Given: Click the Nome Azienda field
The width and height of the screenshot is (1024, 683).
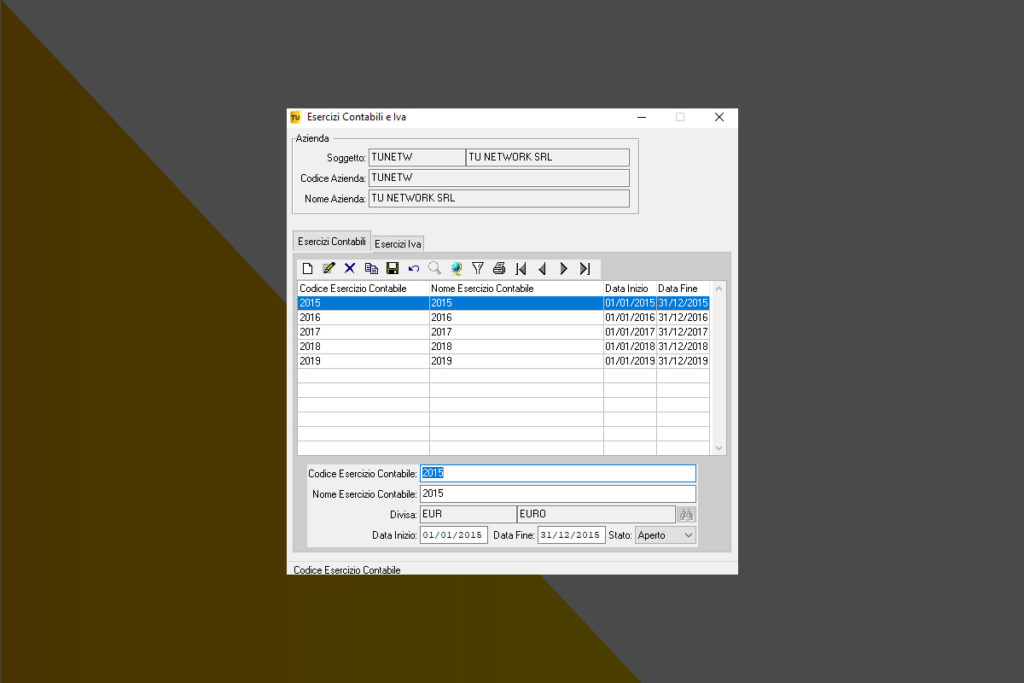Looking at the screenshot, I should pos(499,198).
